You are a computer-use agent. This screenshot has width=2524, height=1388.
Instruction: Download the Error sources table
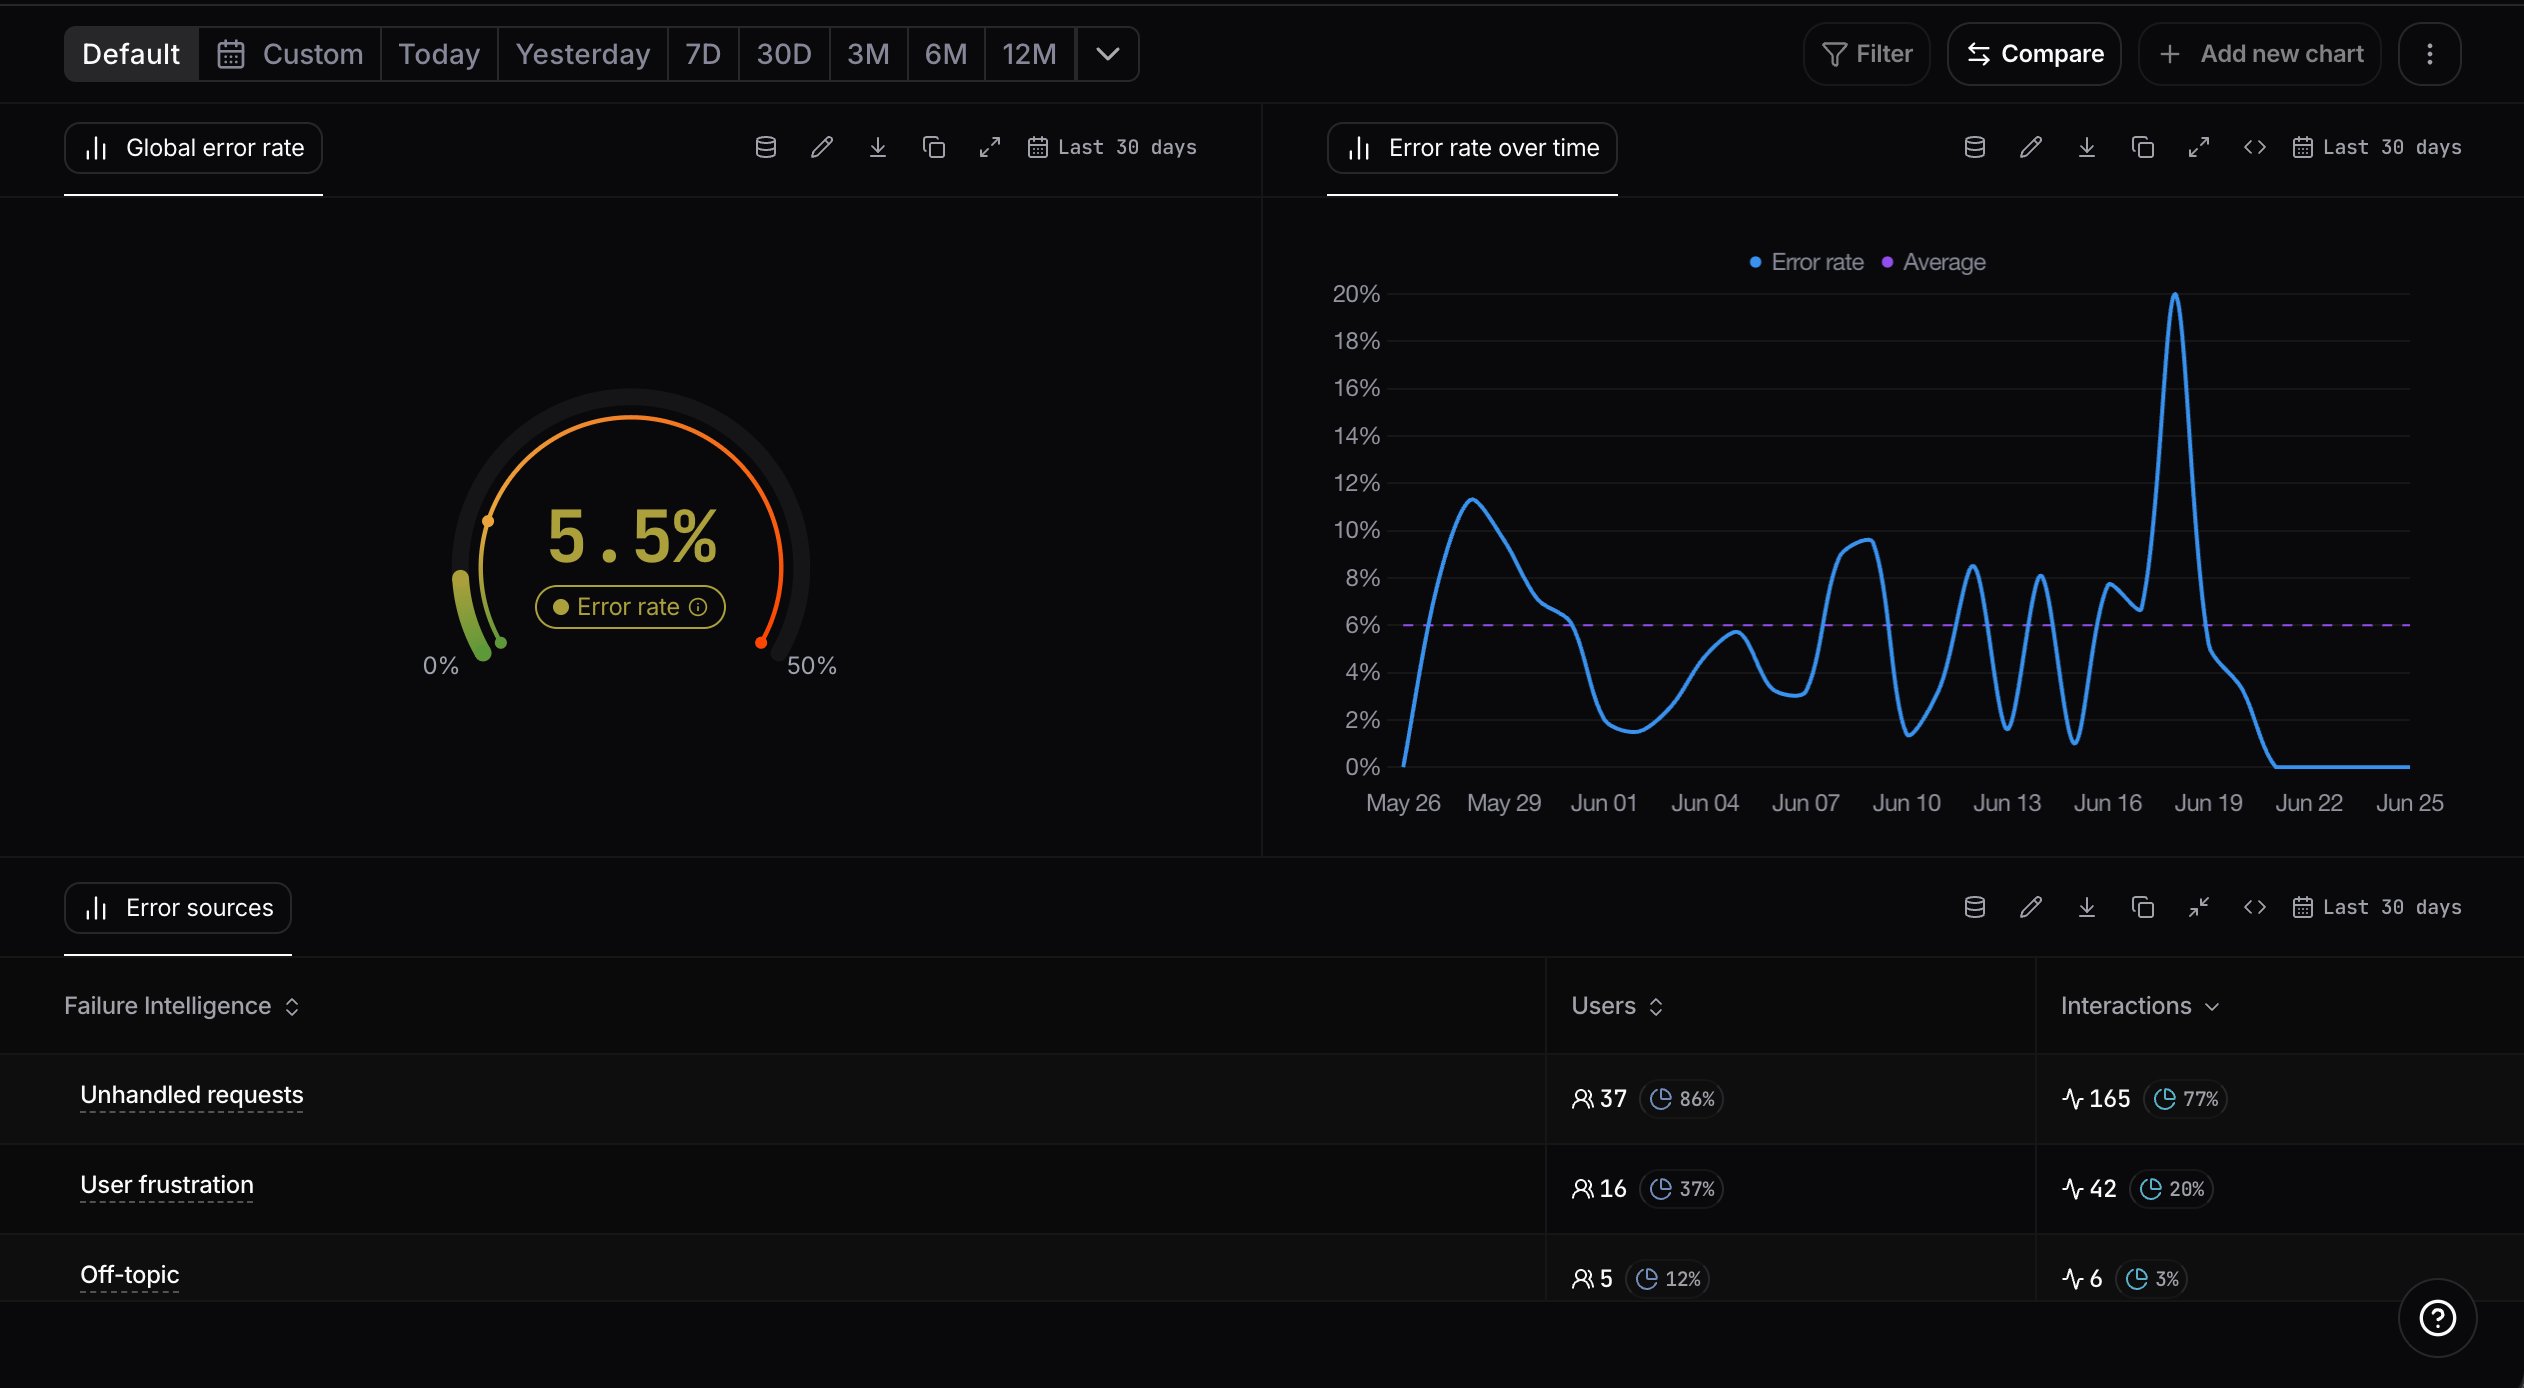(x=2087, y=908)
